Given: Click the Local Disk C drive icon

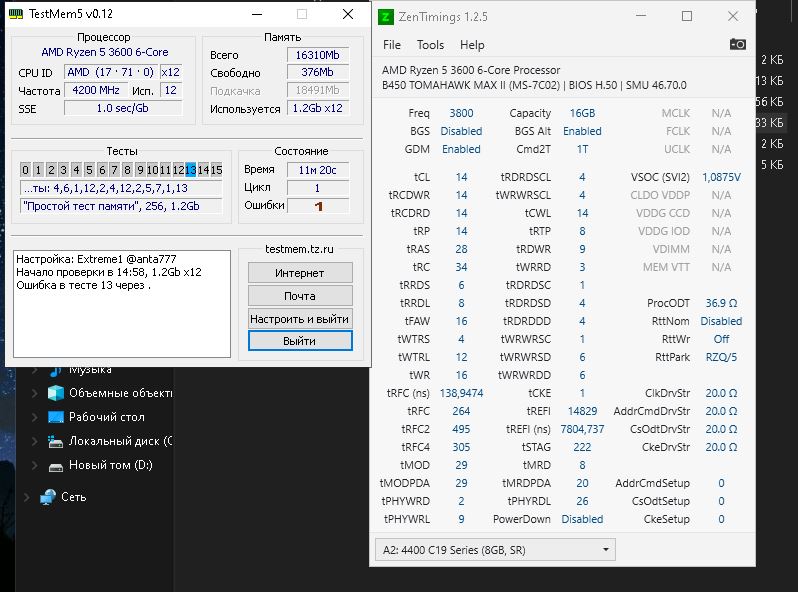Looking at the screenshot, I should point(55,441).
